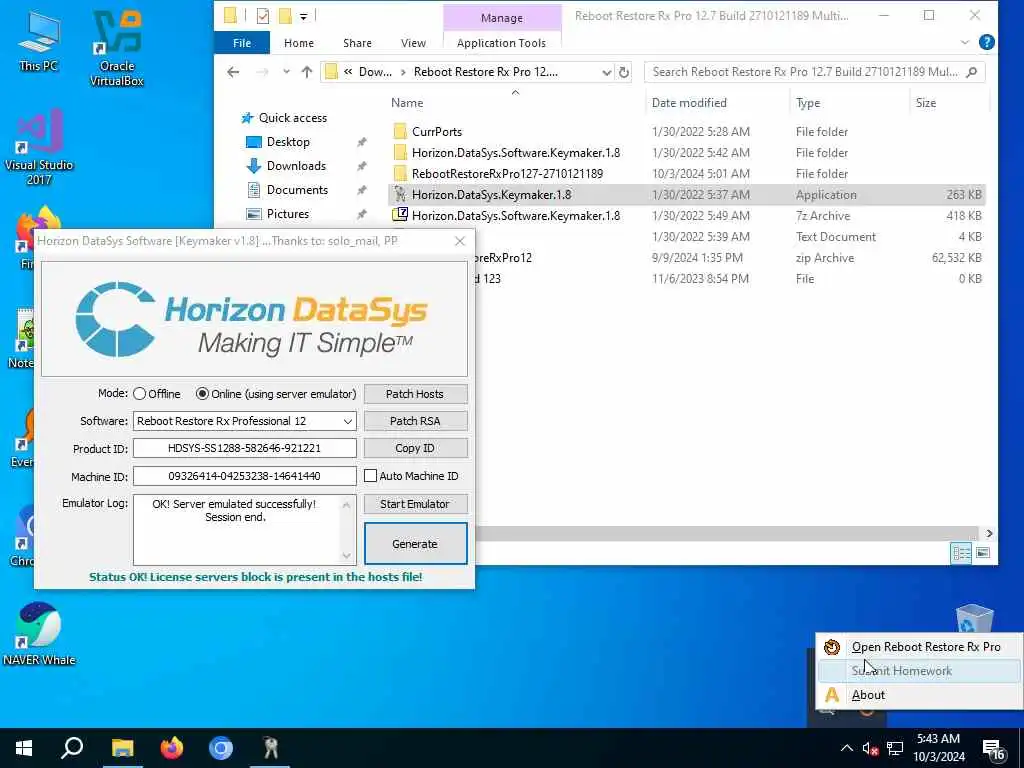Click Firefox taskbar icon
This screenshot has width=1024, height=768.
[x=172, y=748]
